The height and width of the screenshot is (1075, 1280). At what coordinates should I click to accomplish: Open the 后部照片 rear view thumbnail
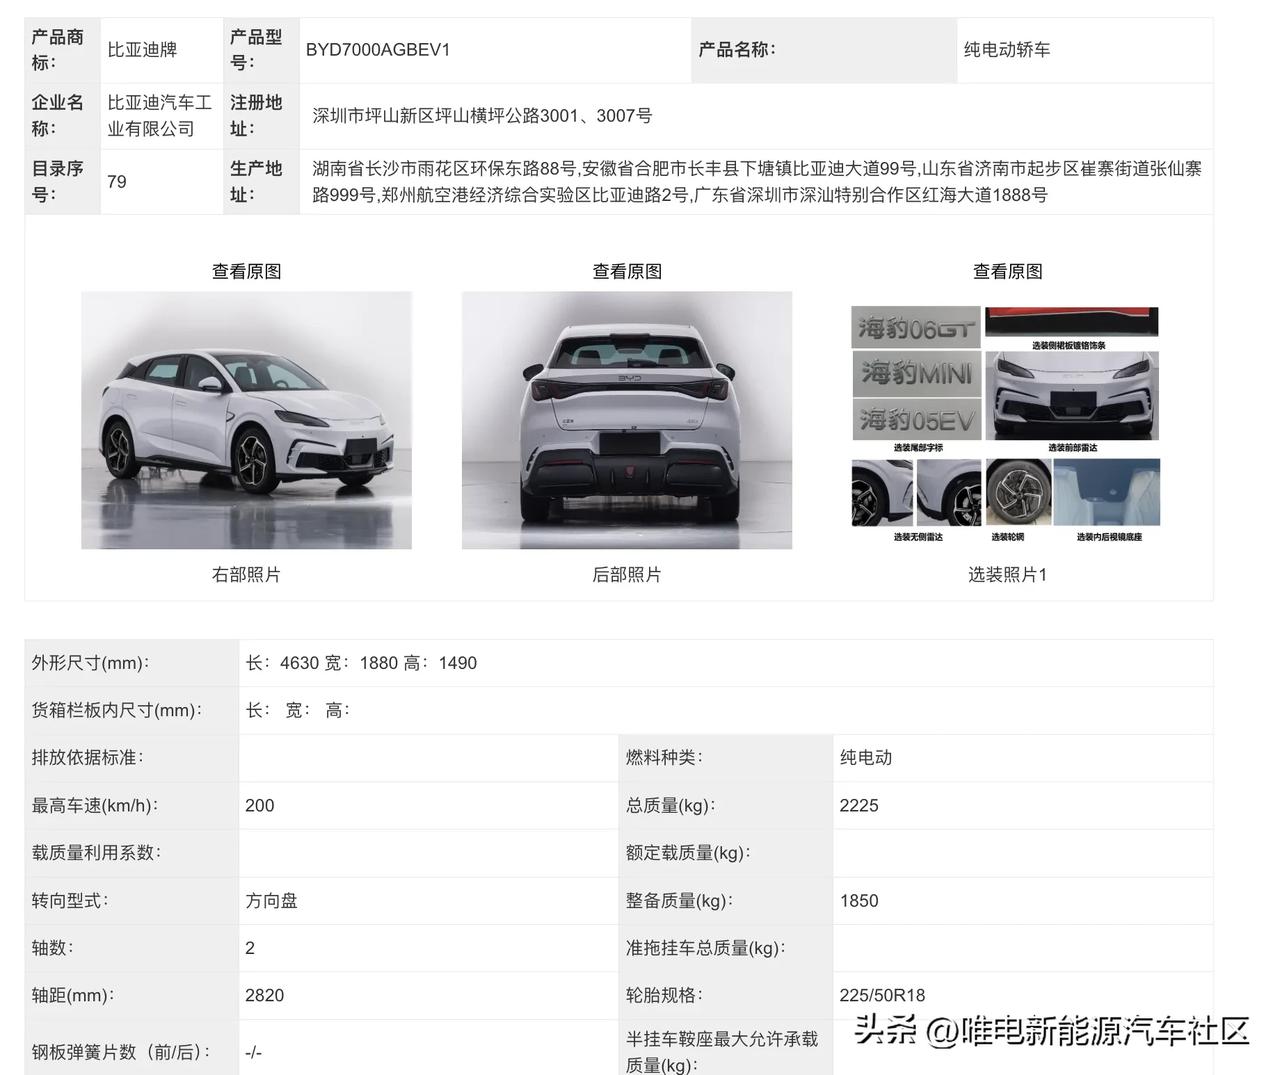(627, 420)
